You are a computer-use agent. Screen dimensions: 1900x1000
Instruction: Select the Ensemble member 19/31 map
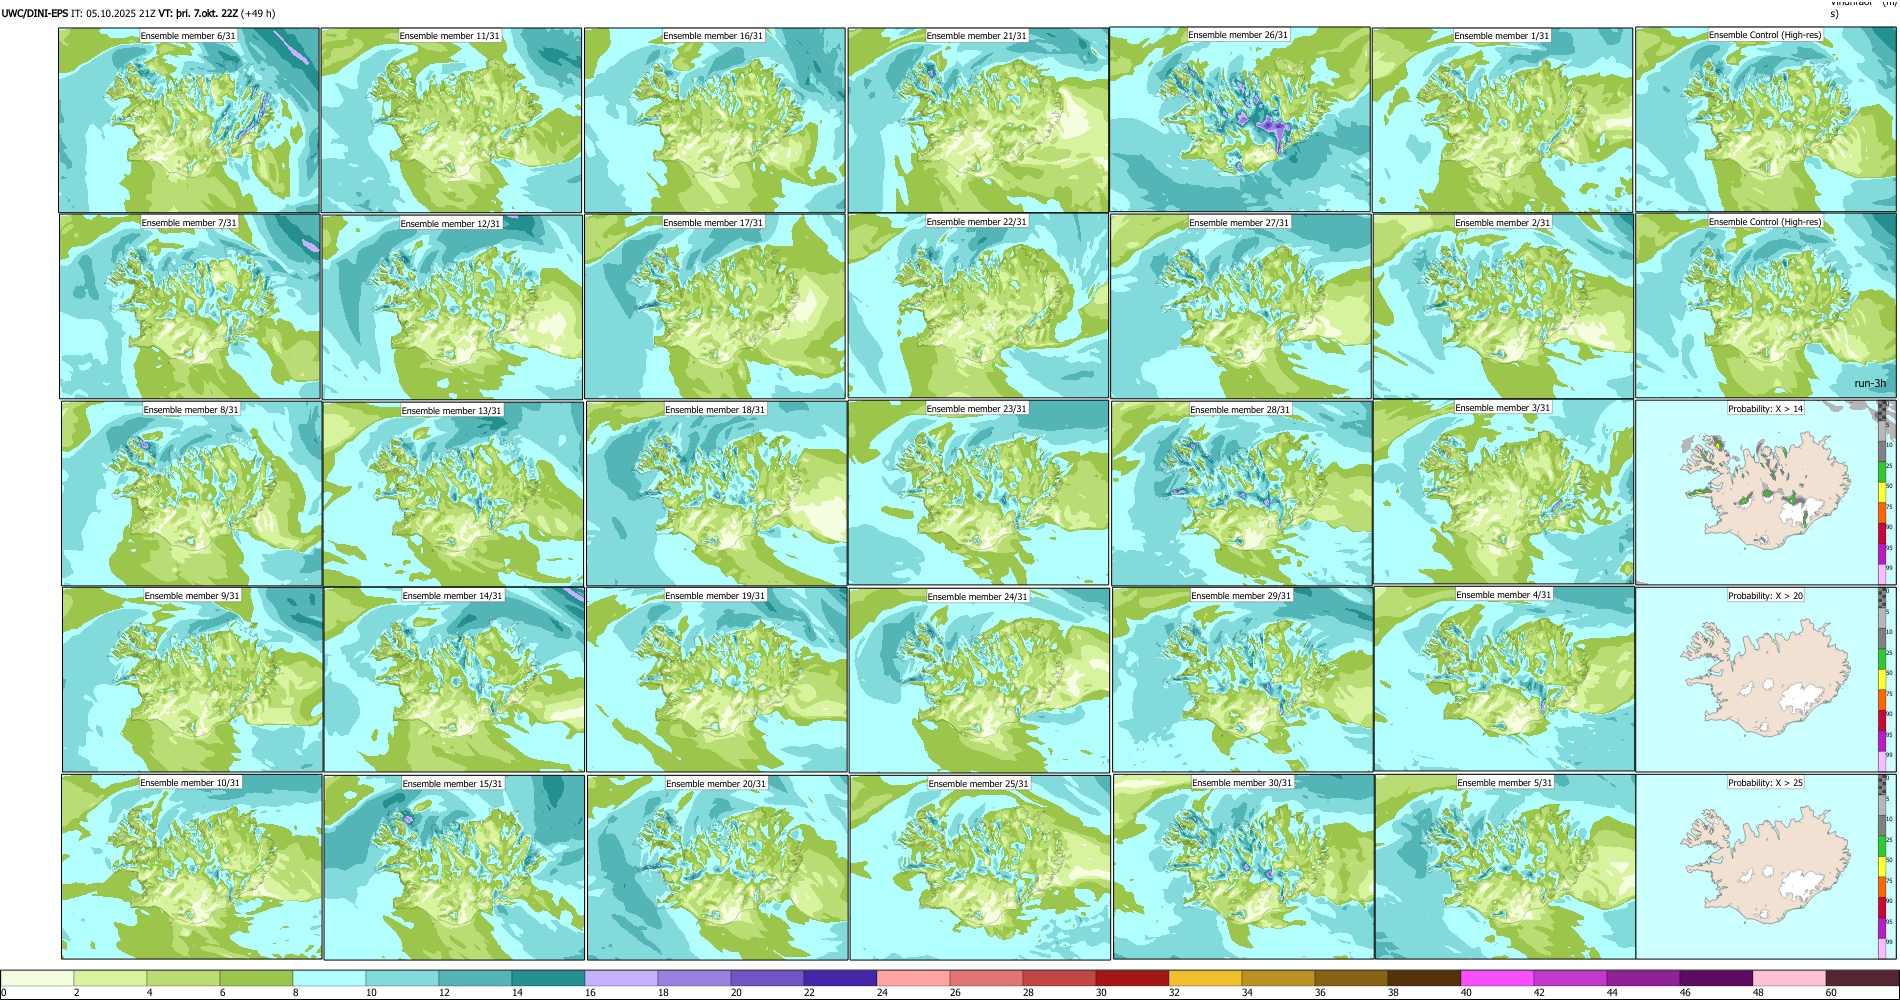[x=717, y=680]
